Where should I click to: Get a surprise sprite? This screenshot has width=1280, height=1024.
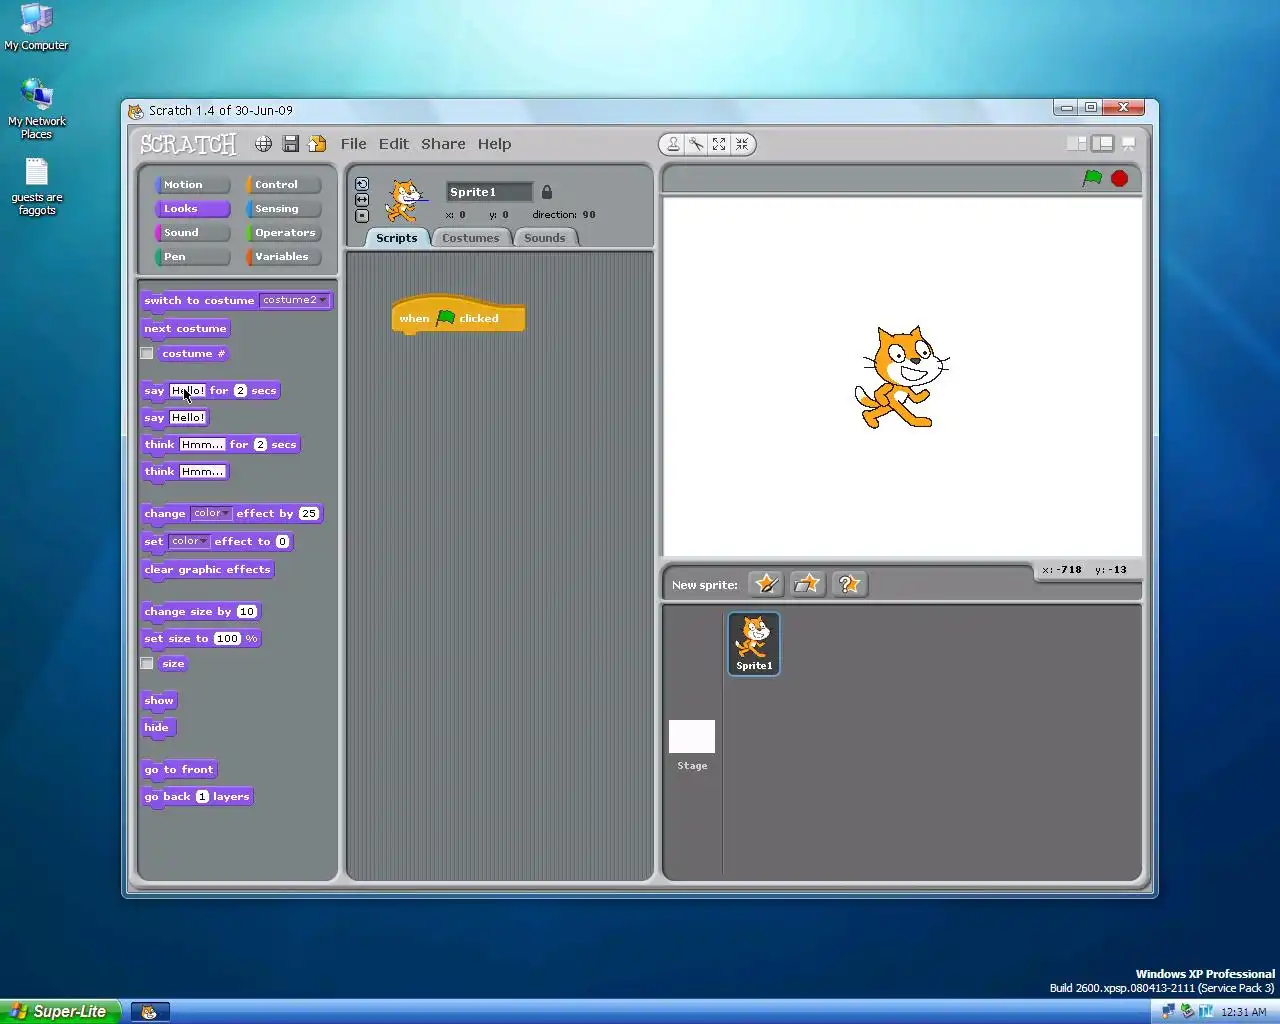click(x=848, y=584)
